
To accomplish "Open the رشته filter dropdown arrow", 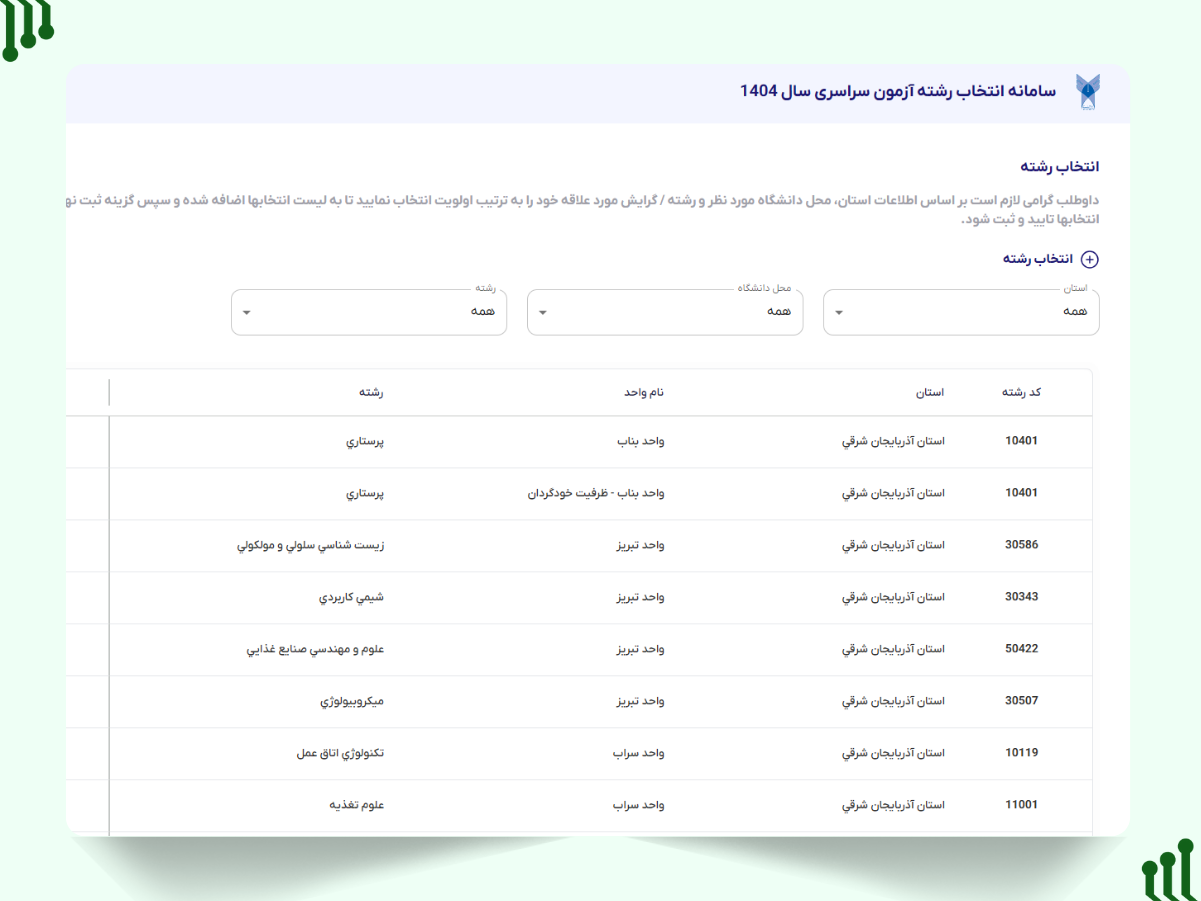I will click(x=247, y=312).
